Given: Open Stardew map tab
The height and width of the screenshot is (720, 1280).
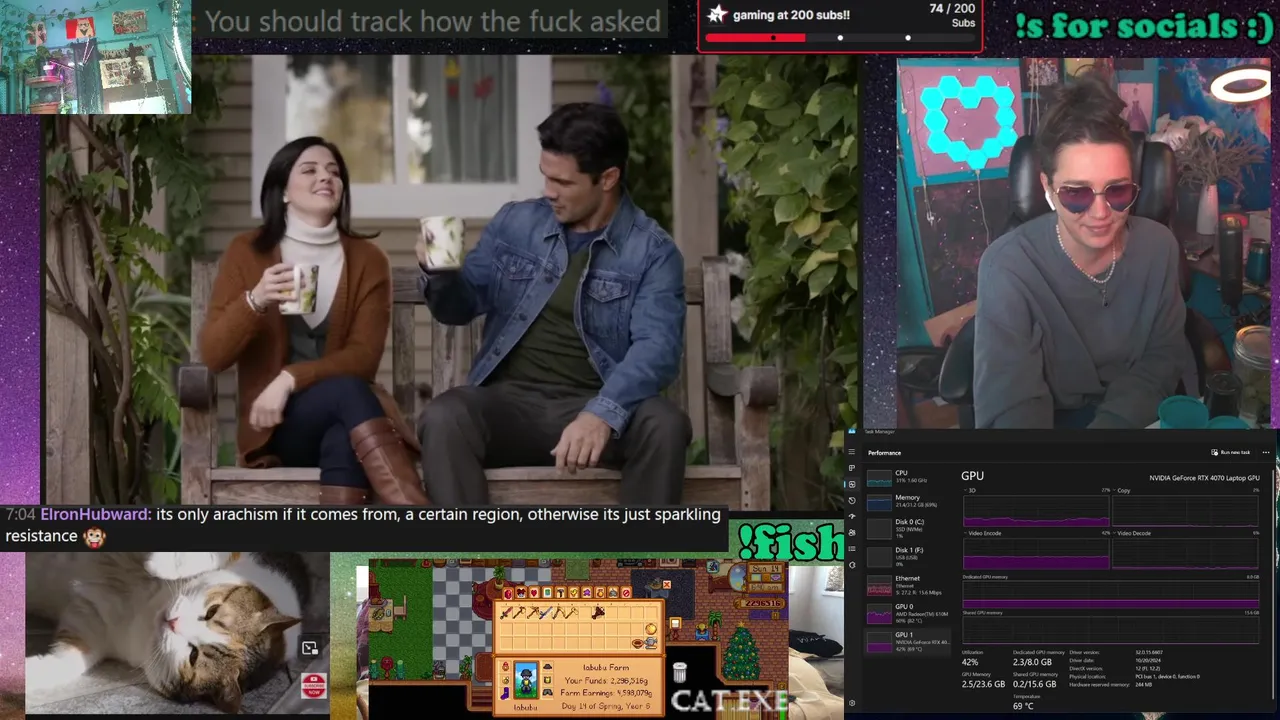Looking at the screenshot, I should [547, 593].
